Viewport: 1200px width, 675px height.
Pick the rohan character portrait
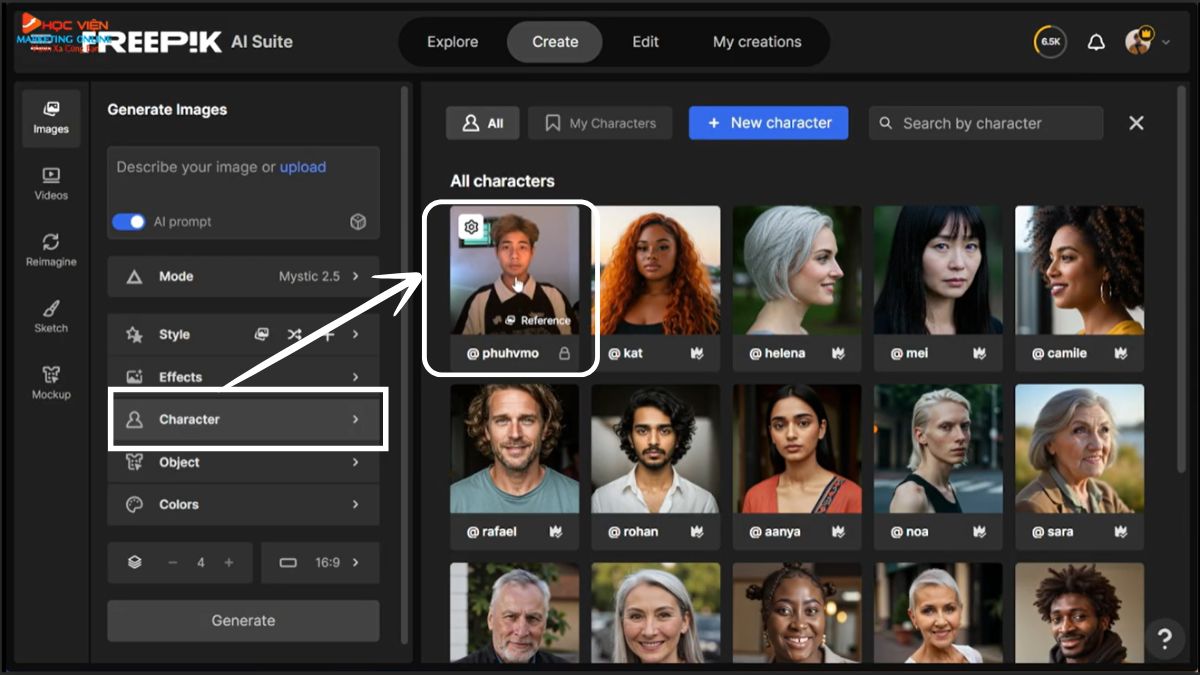tap(656, 449)
